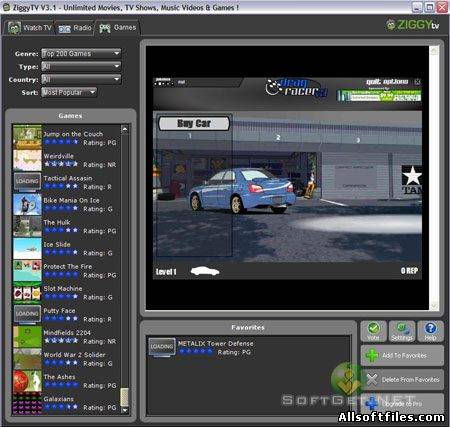Select 'The Ashes' game title
This screenshot has width=450, height=427.
point(59,377)
